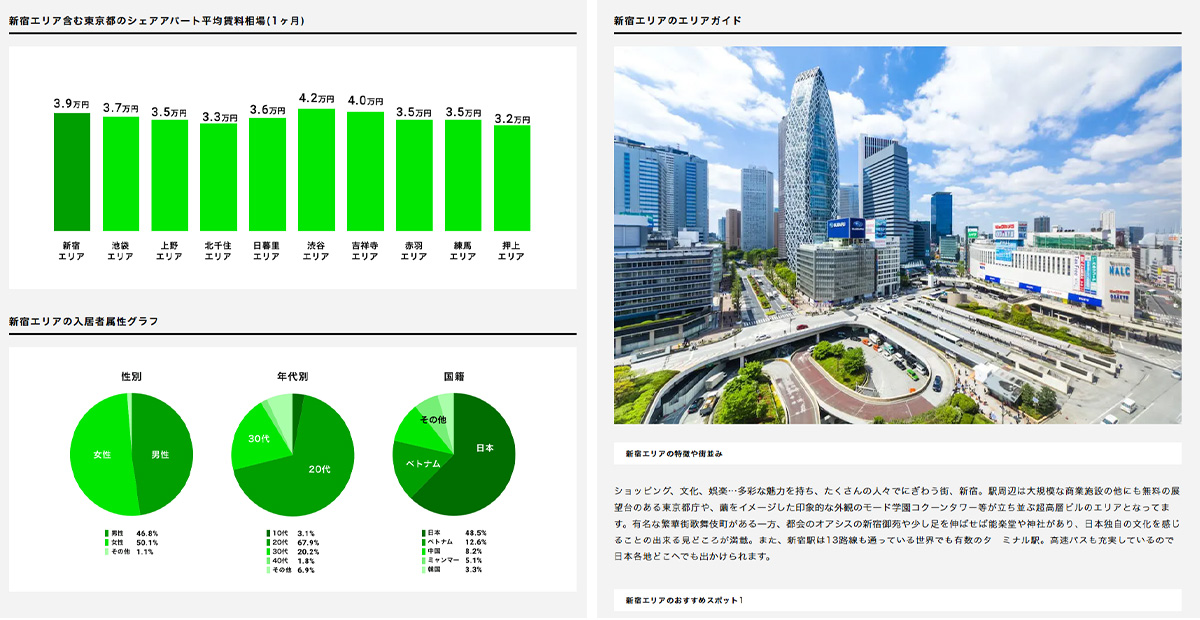Screen dimensions: 1200x620
Task: Select the 吉祥寺エリア bar showing 4.0万円
Action: pyautogui.click(x=365, y=172)
